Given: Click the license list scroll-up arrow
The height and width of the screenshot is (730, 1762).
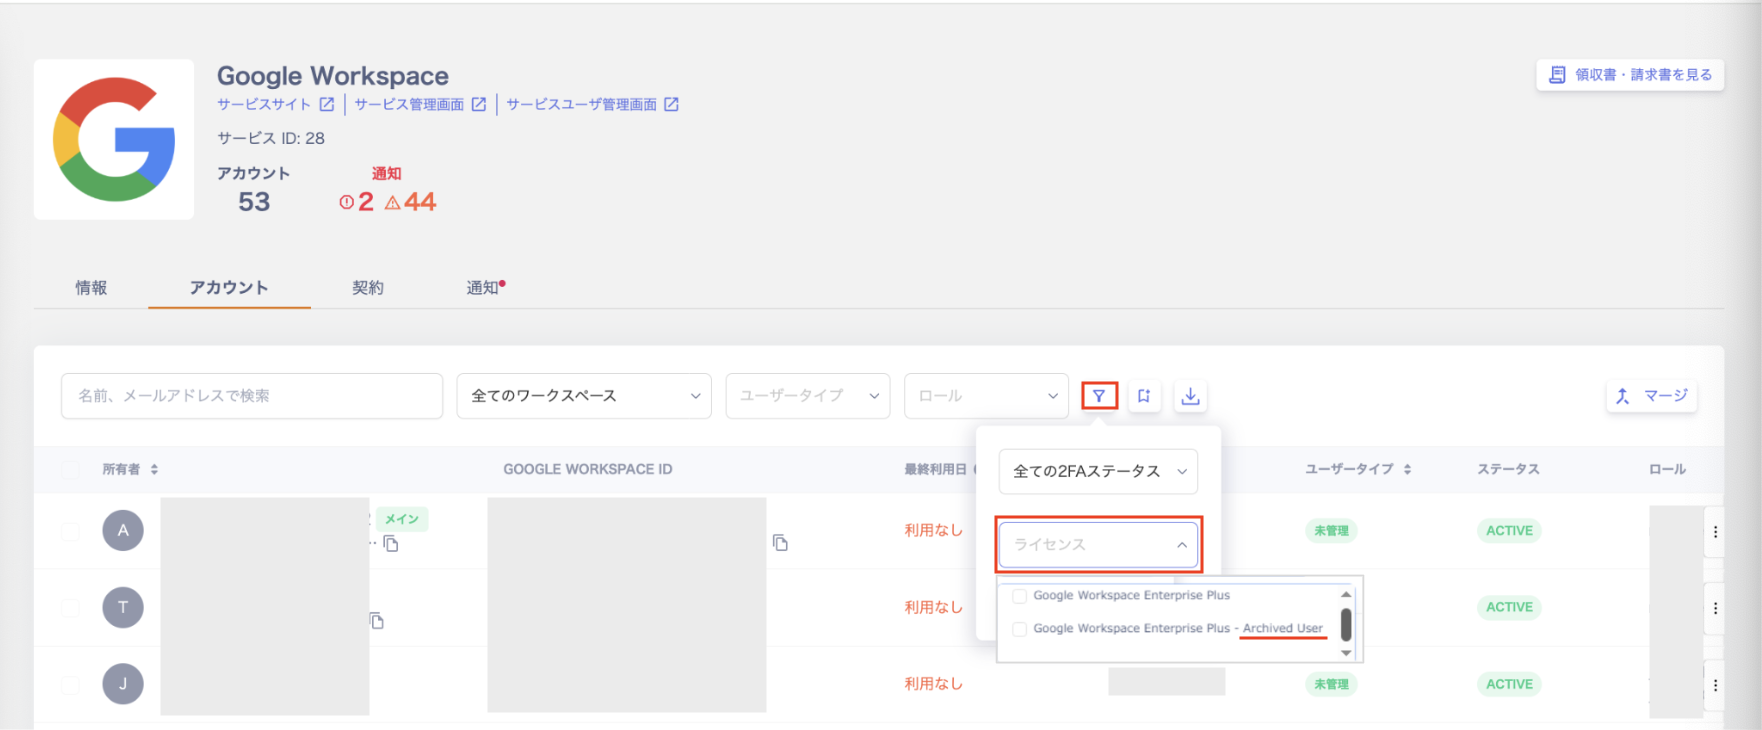Looking at the screenshot, I should coord(1346,594).
